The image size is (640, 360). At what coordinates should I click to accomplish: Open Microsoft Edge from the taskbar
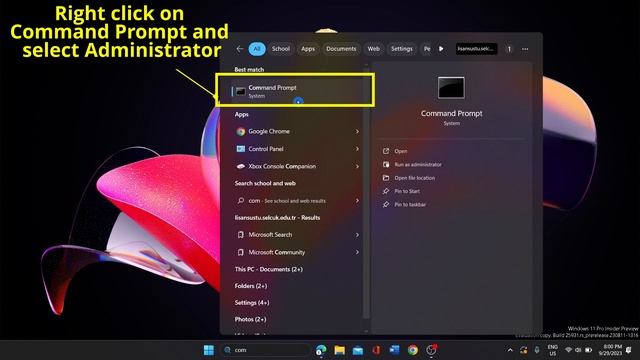click(x=321, y=350)
